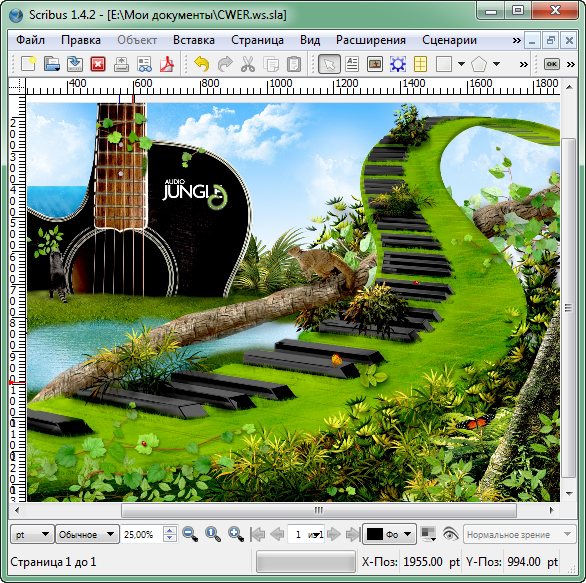Zoom to 100% magnifier icon

pyautogui.click(x=213, y=534)
